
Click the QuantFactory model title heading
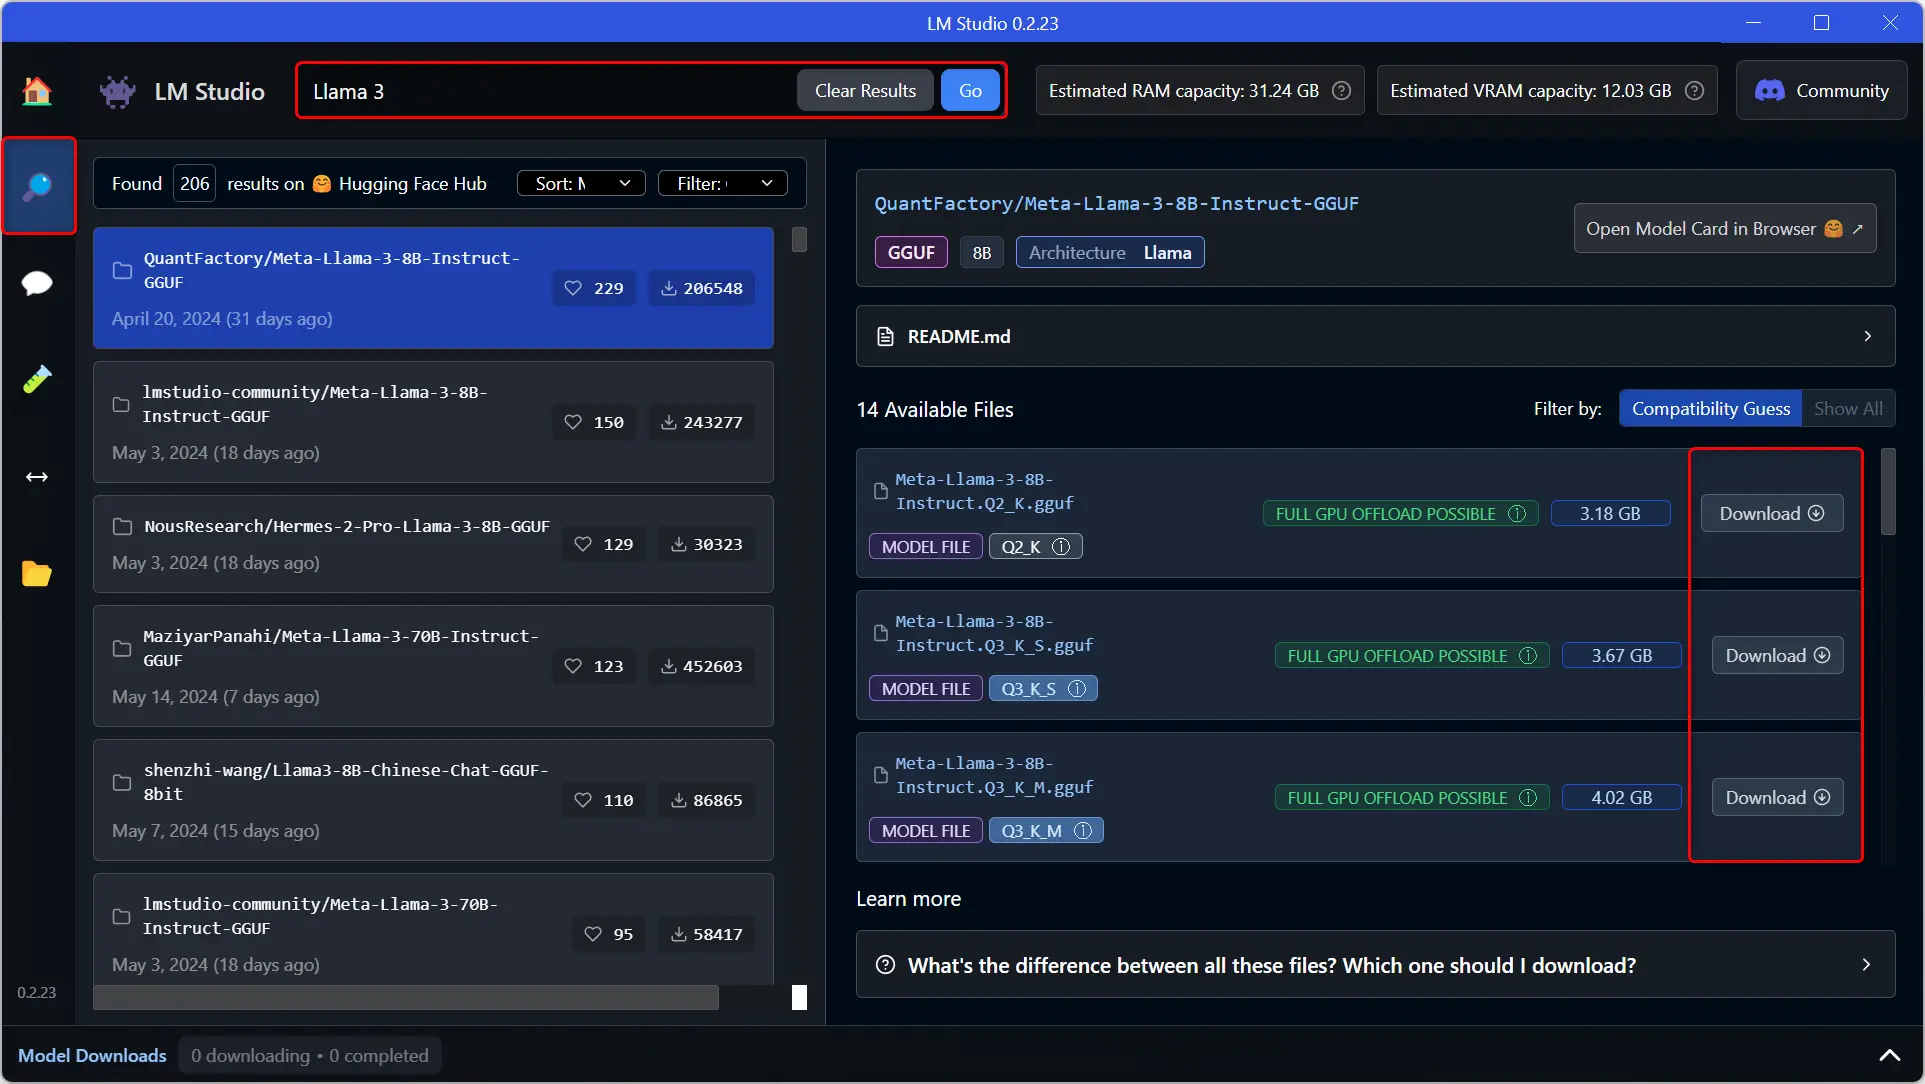(1116, 204)
